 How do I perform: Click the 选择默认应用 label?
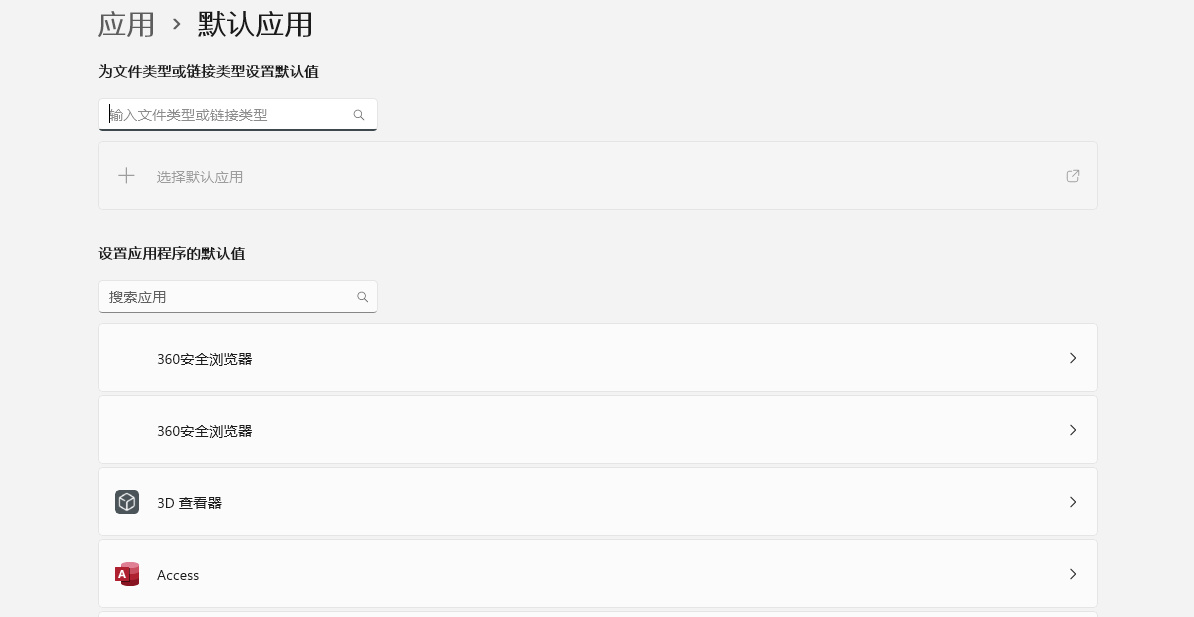(200, 177)
